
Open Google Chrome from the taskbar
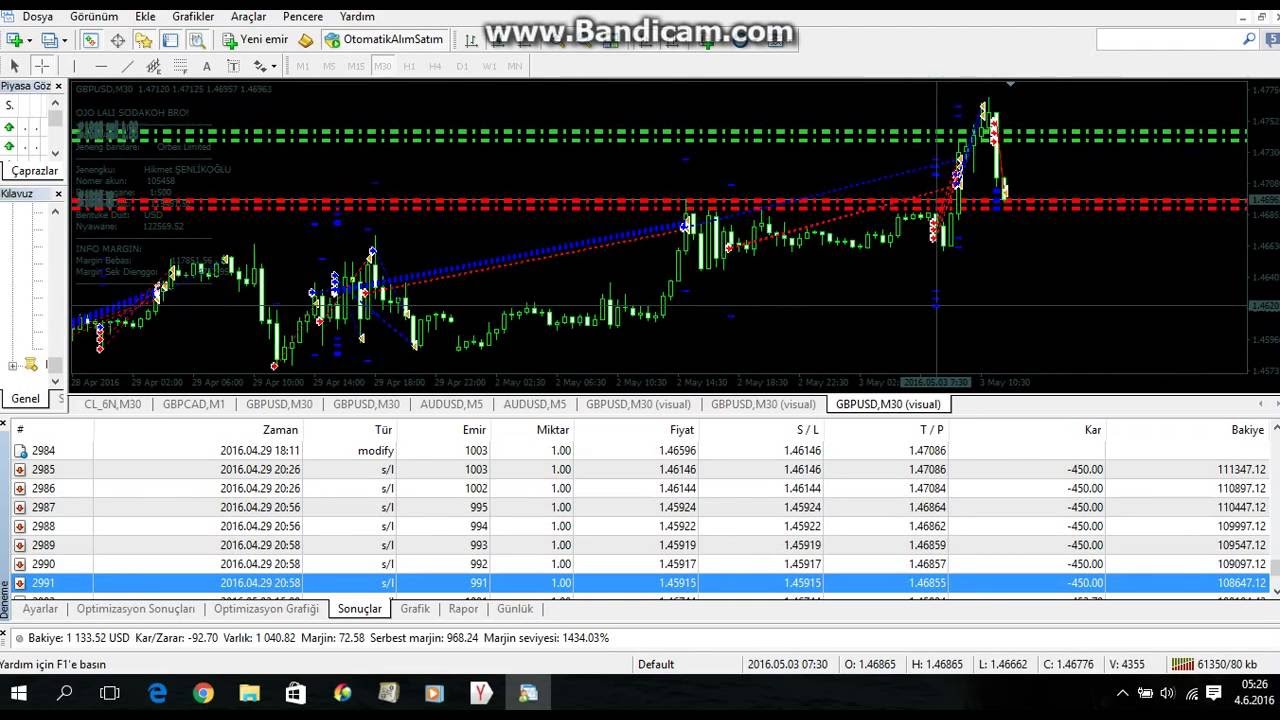coord(203,693)
